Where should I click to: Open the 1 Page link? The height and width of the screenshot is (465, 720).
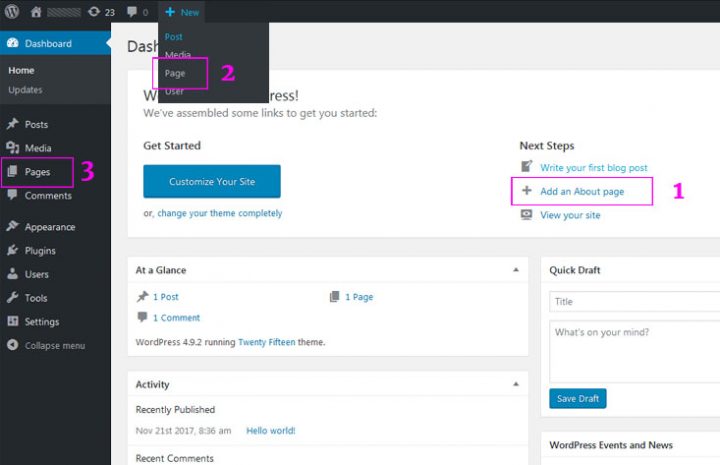359,297
